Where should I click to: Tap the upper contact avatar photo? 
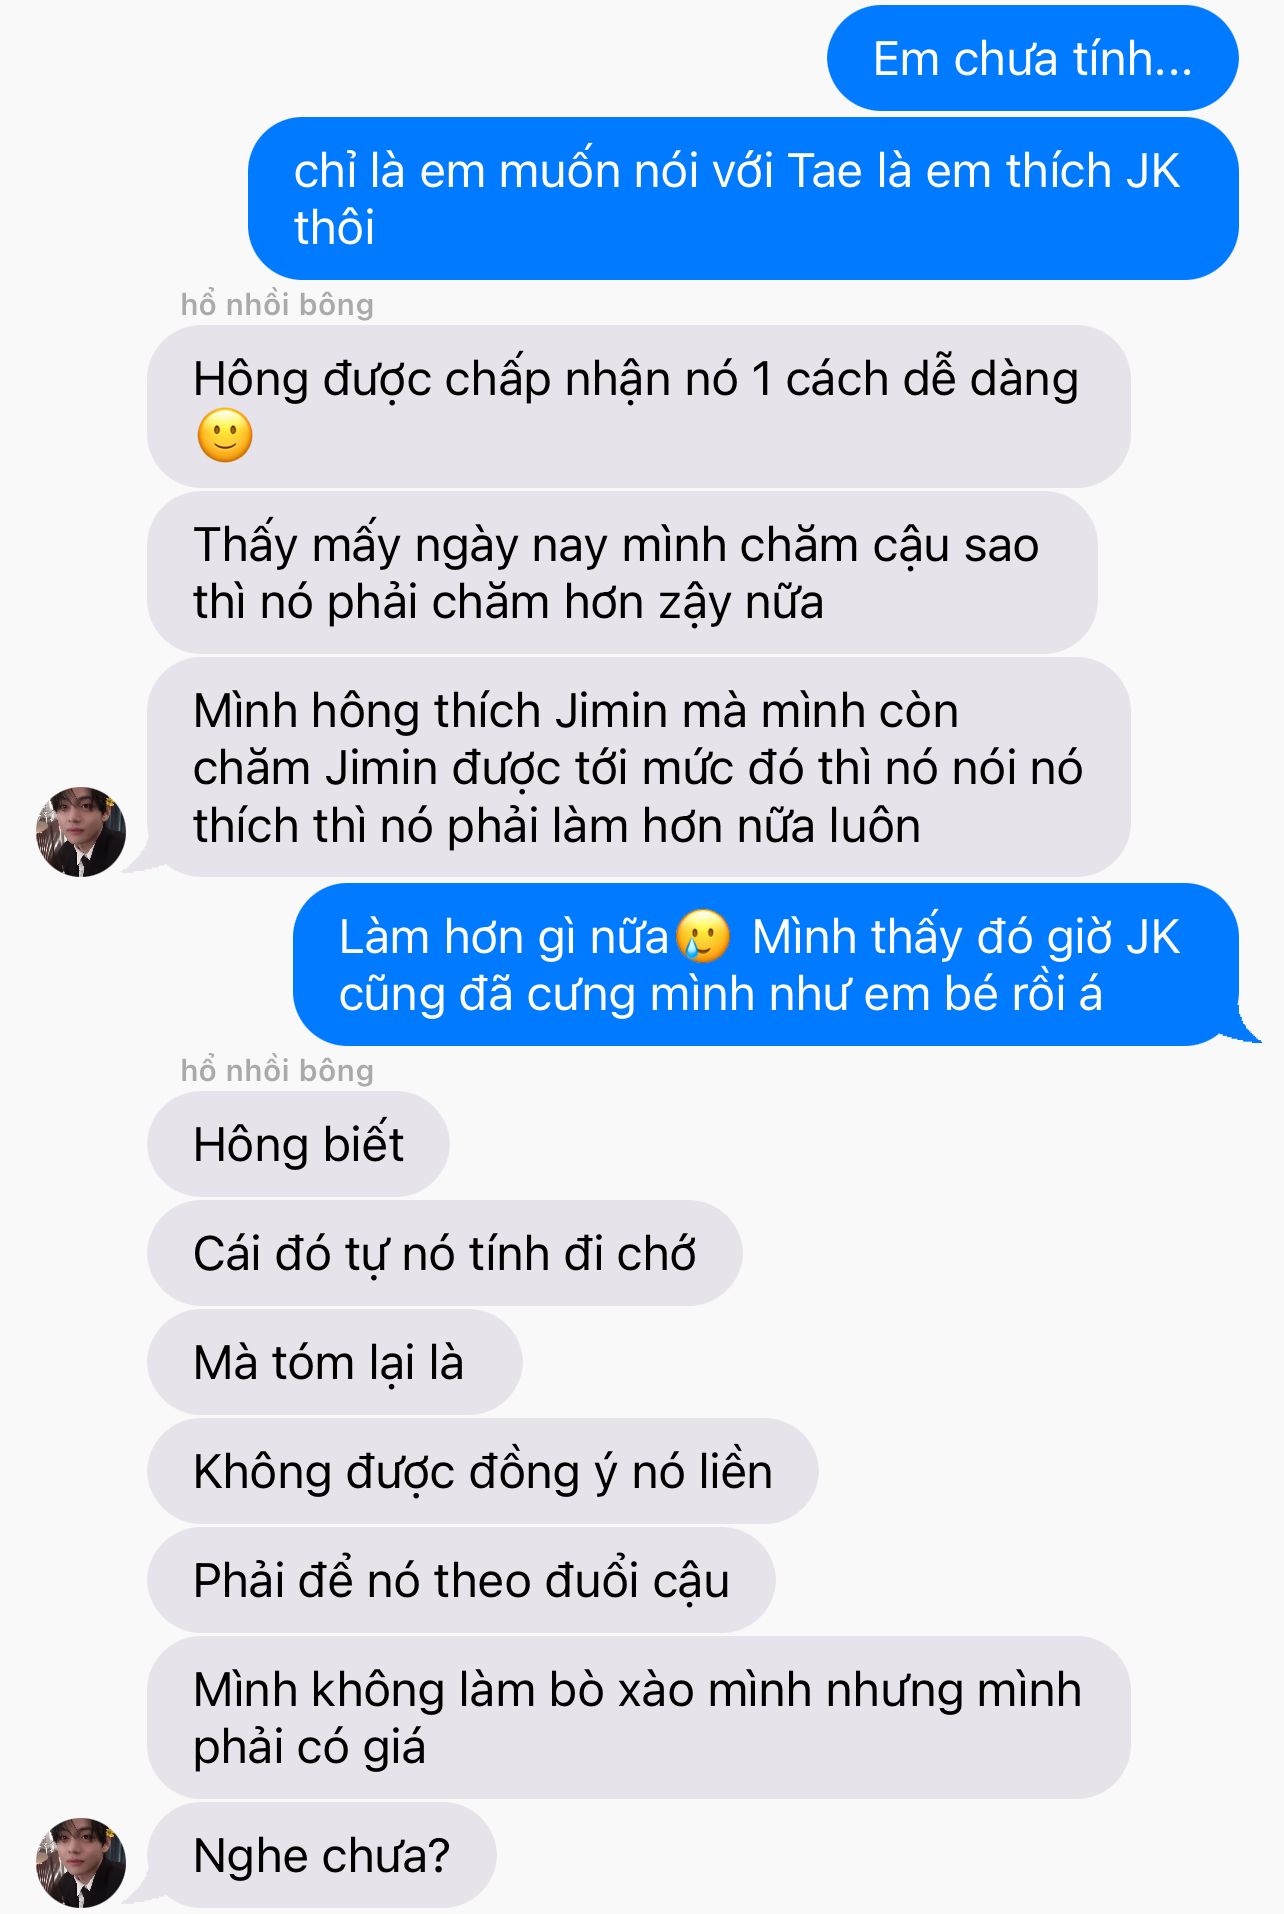click(x=81, y=831)
